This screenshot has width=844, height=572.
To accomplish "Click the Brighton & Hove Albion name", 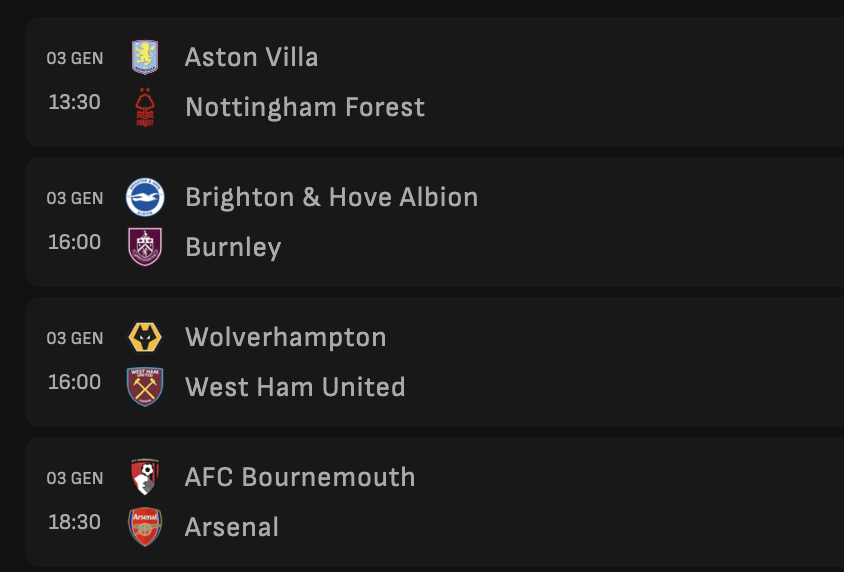I will 331,197.
